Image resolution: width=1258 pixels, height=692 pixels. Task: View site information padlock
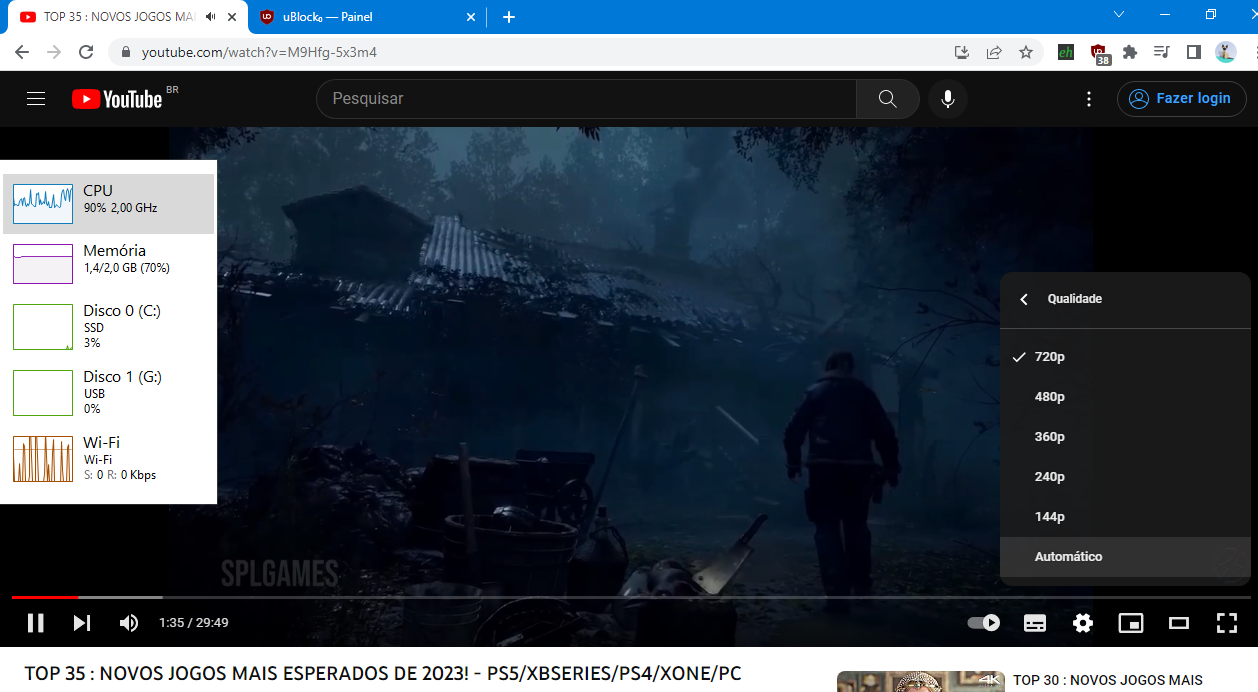click(126, 52)
